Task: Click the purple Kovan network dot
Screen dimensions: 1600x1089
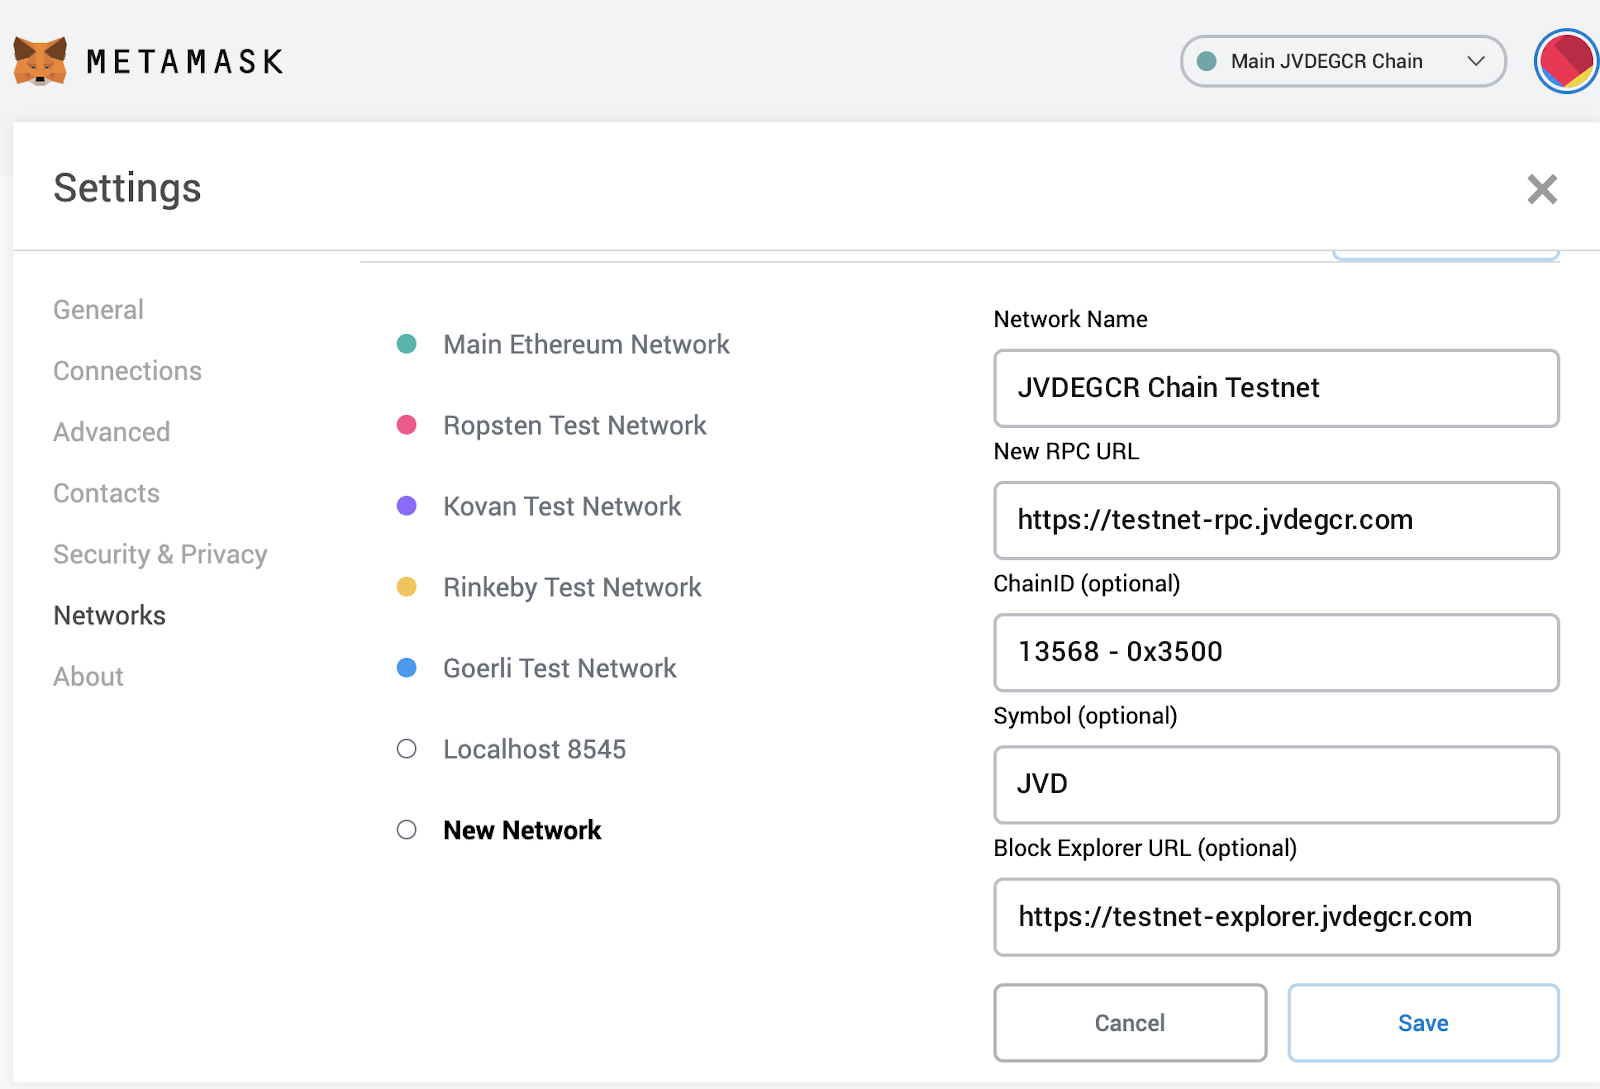Action: 406,506
